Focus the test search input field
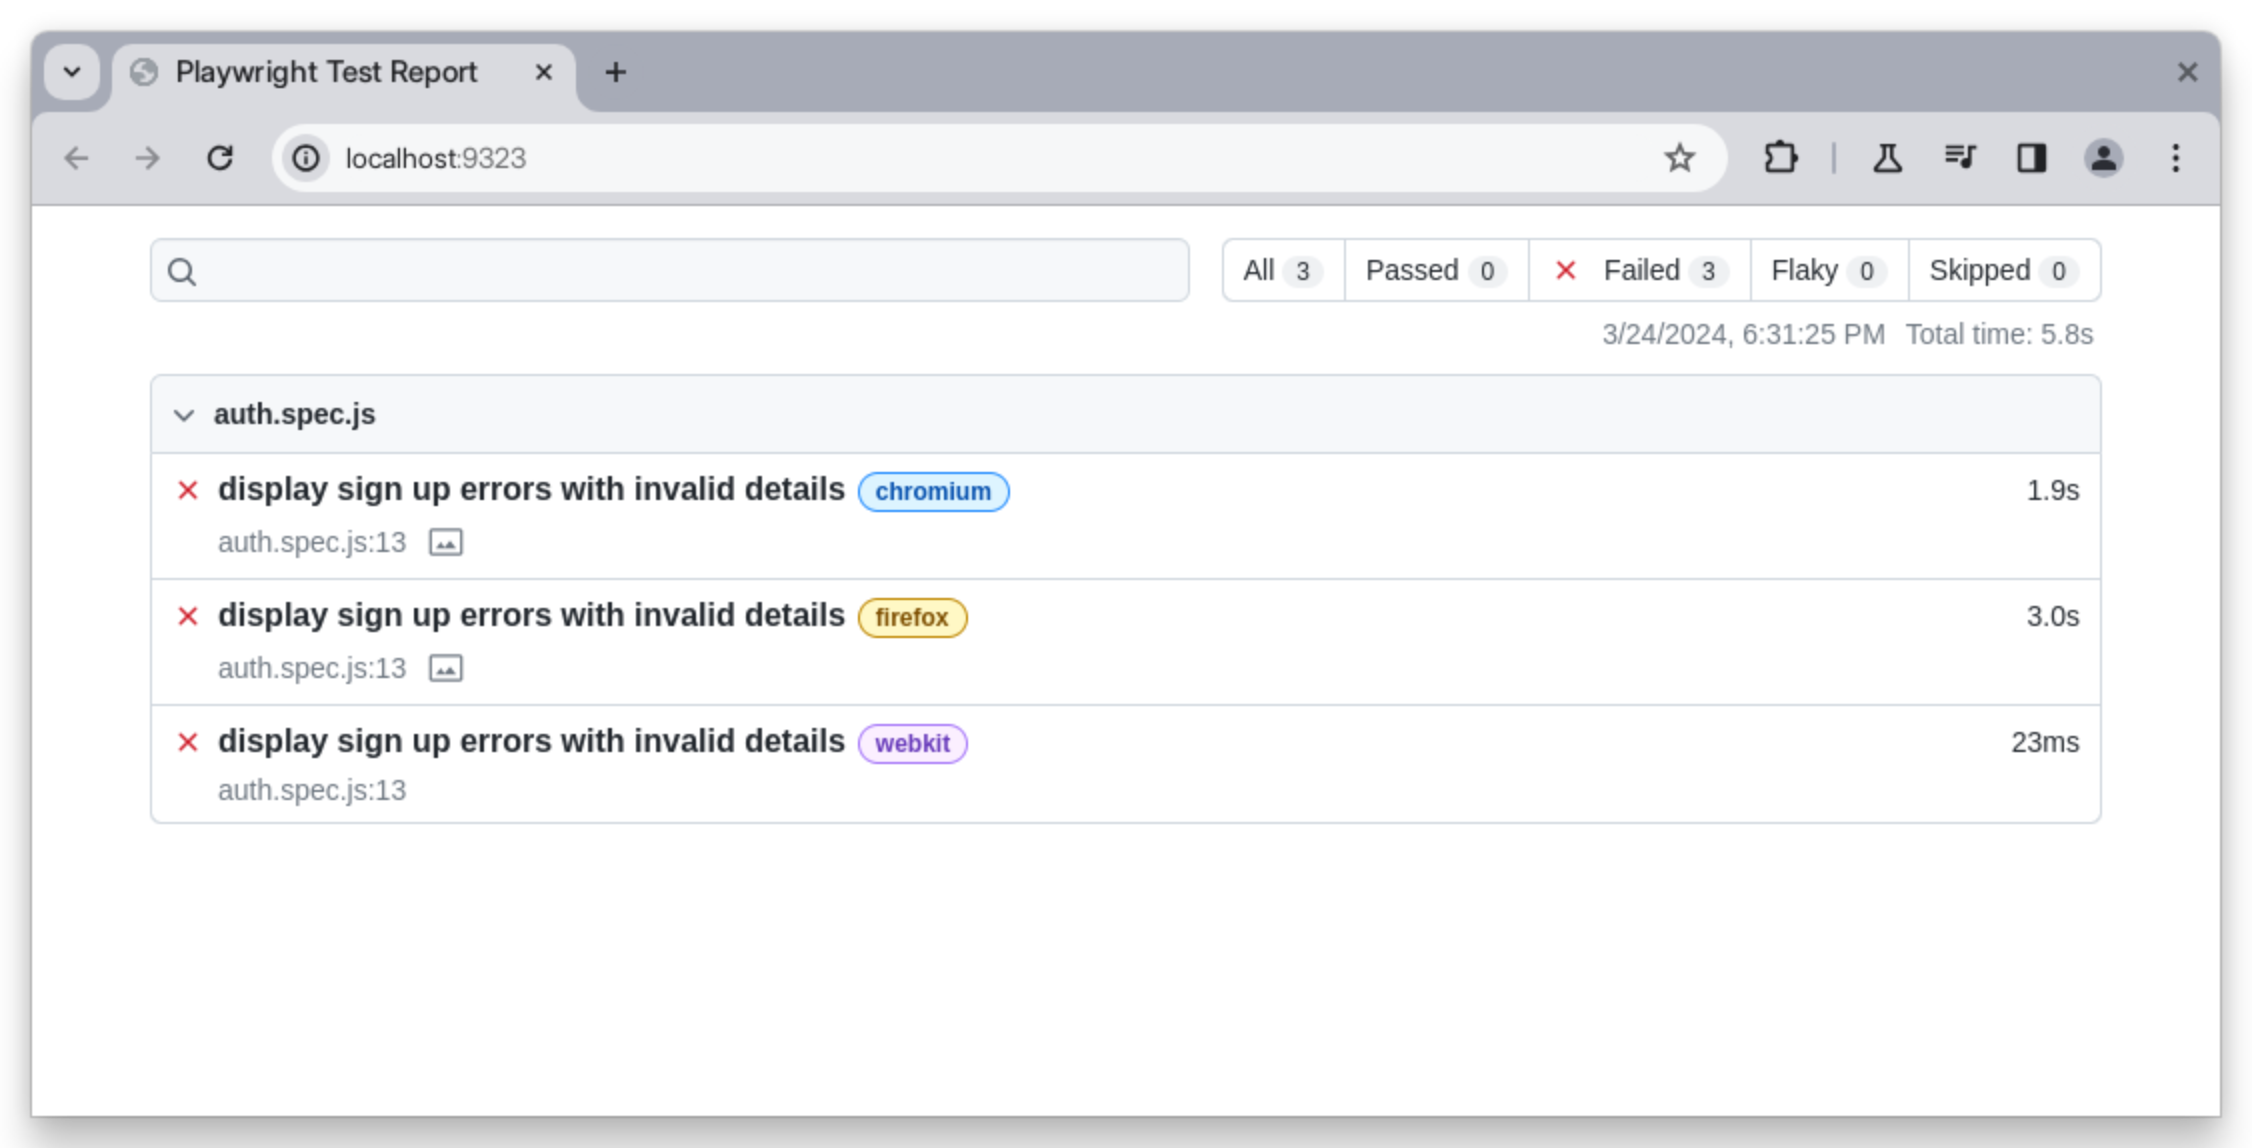 (x=670, y=270)
